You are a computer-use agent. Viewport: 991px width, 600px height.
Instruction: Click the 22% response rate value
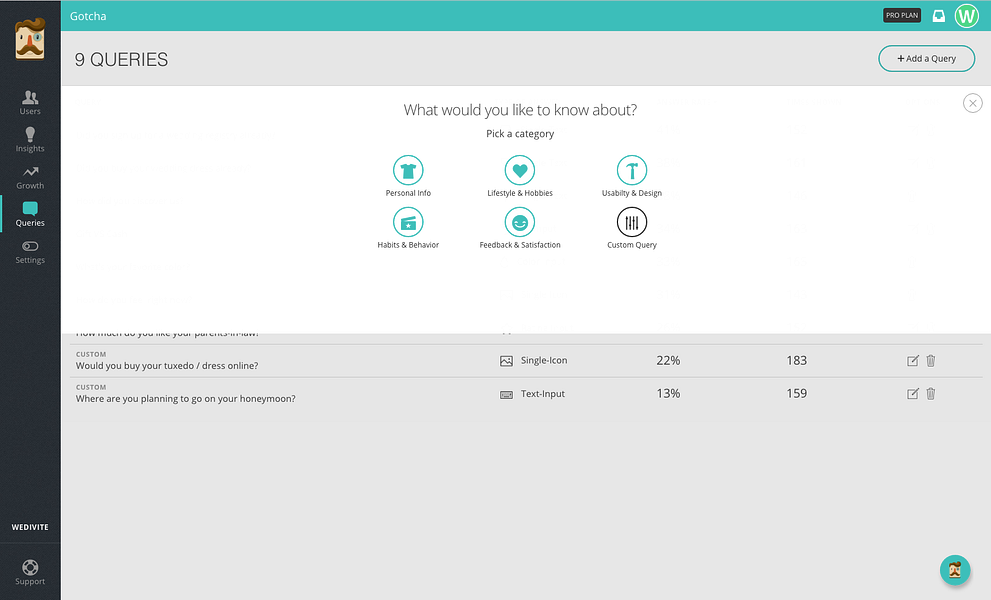click(x=668, y=360)
